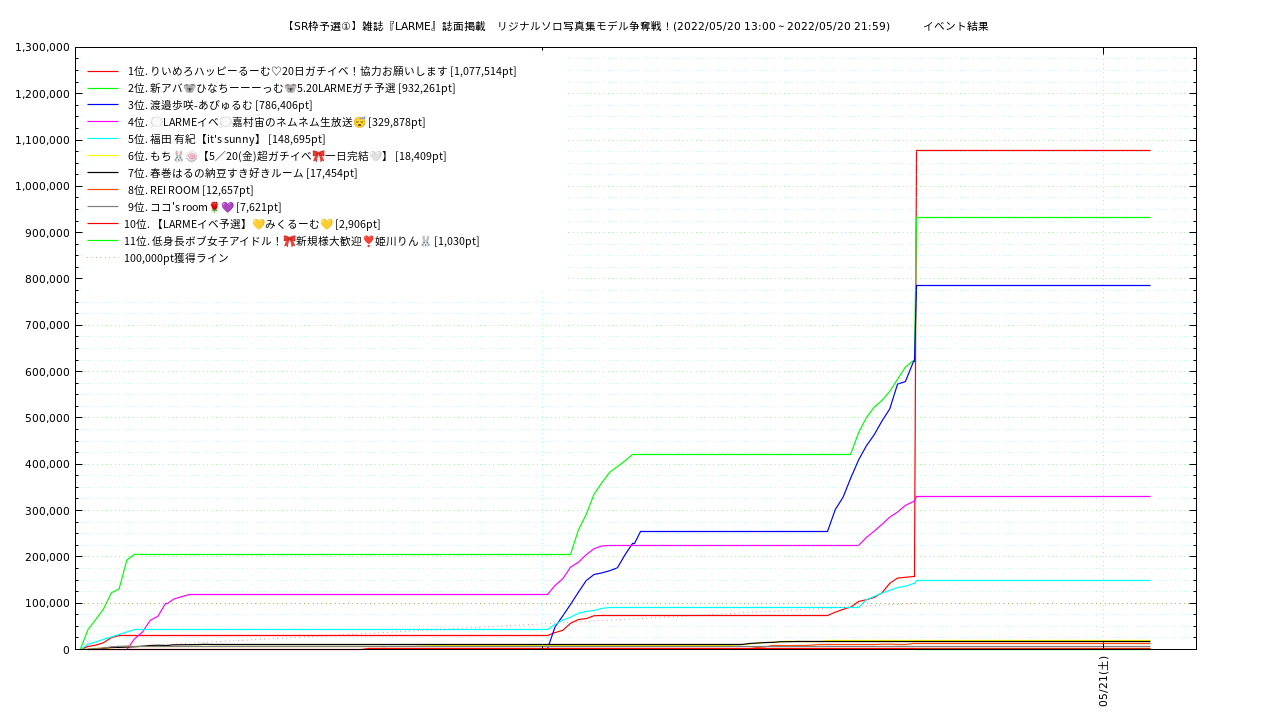Click the red line swatch for 1位
Screen dimensions: 1280x720
tap(103, 71)
